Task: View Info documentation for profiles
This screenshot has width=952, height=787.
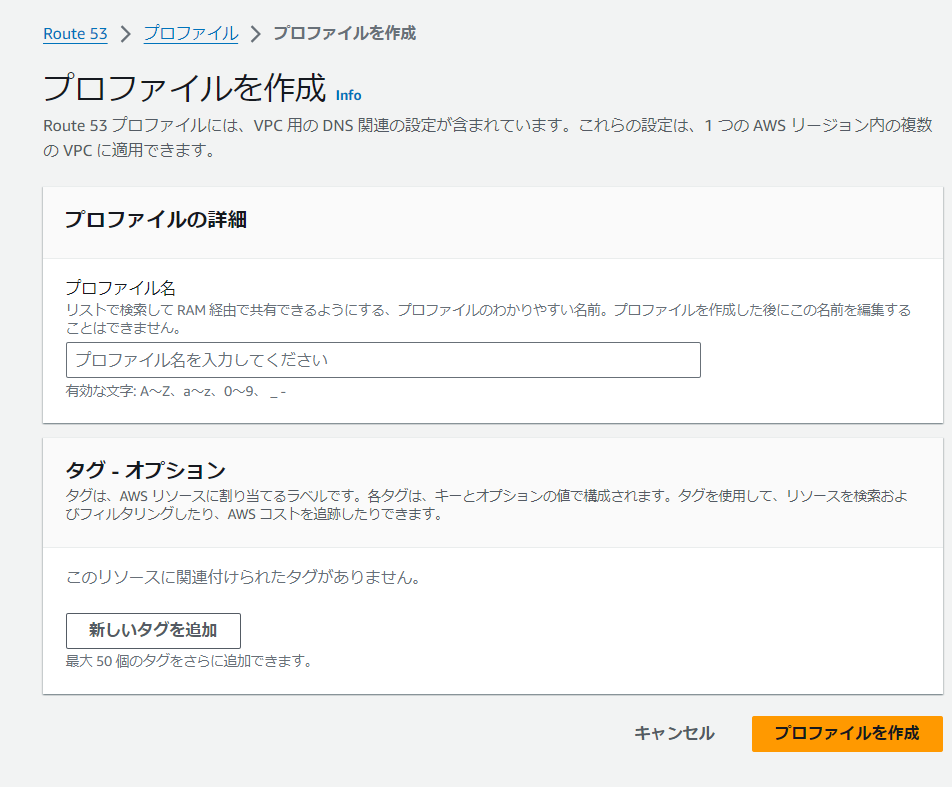Action: pyautogui.click(x=350, y=96)
